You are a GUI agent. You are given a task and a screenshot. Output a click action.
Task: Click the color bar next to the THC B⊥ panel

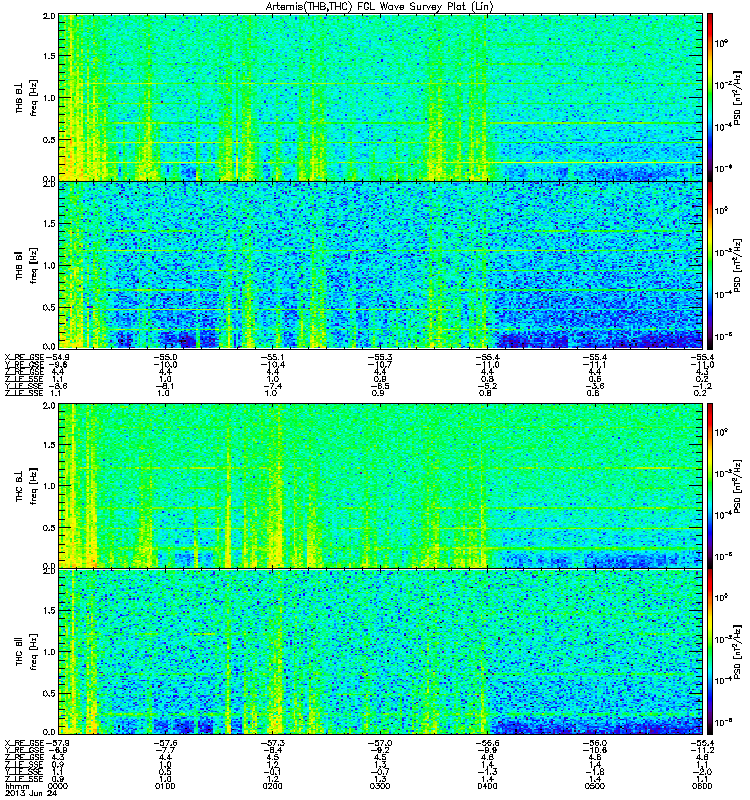pos(710,486)
